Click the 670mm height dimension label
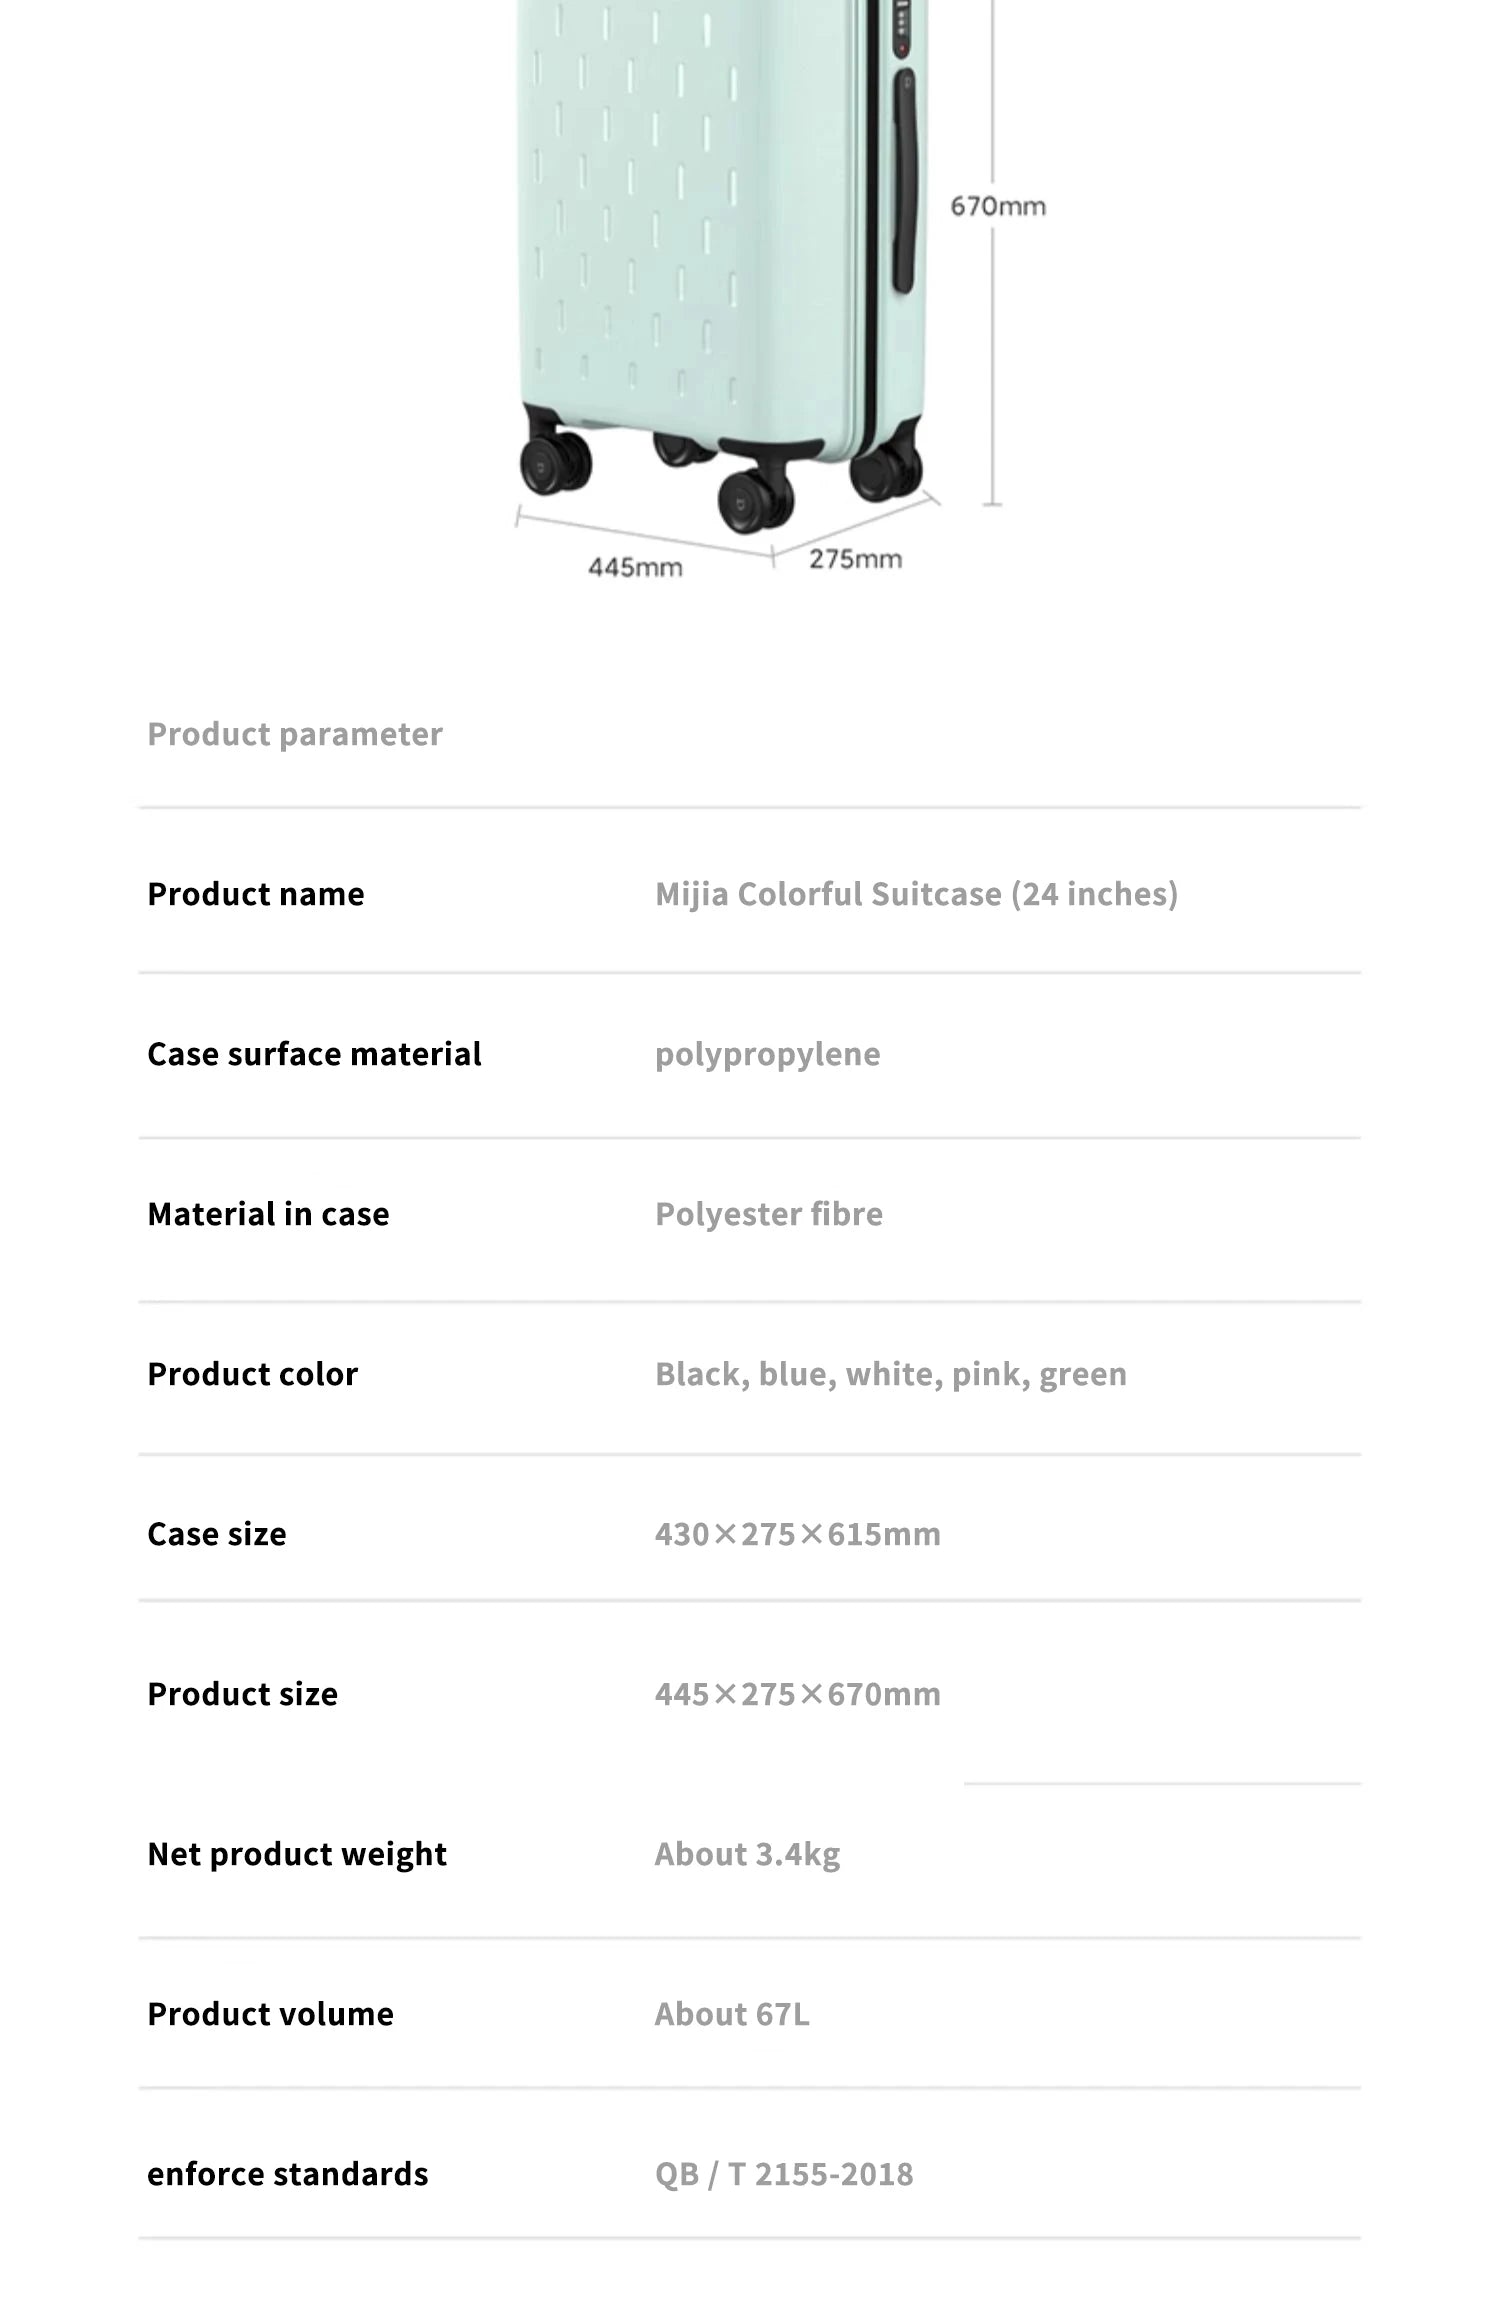Image resolution: width=1500 pixels, height=2322 pixels. [998, 206]
